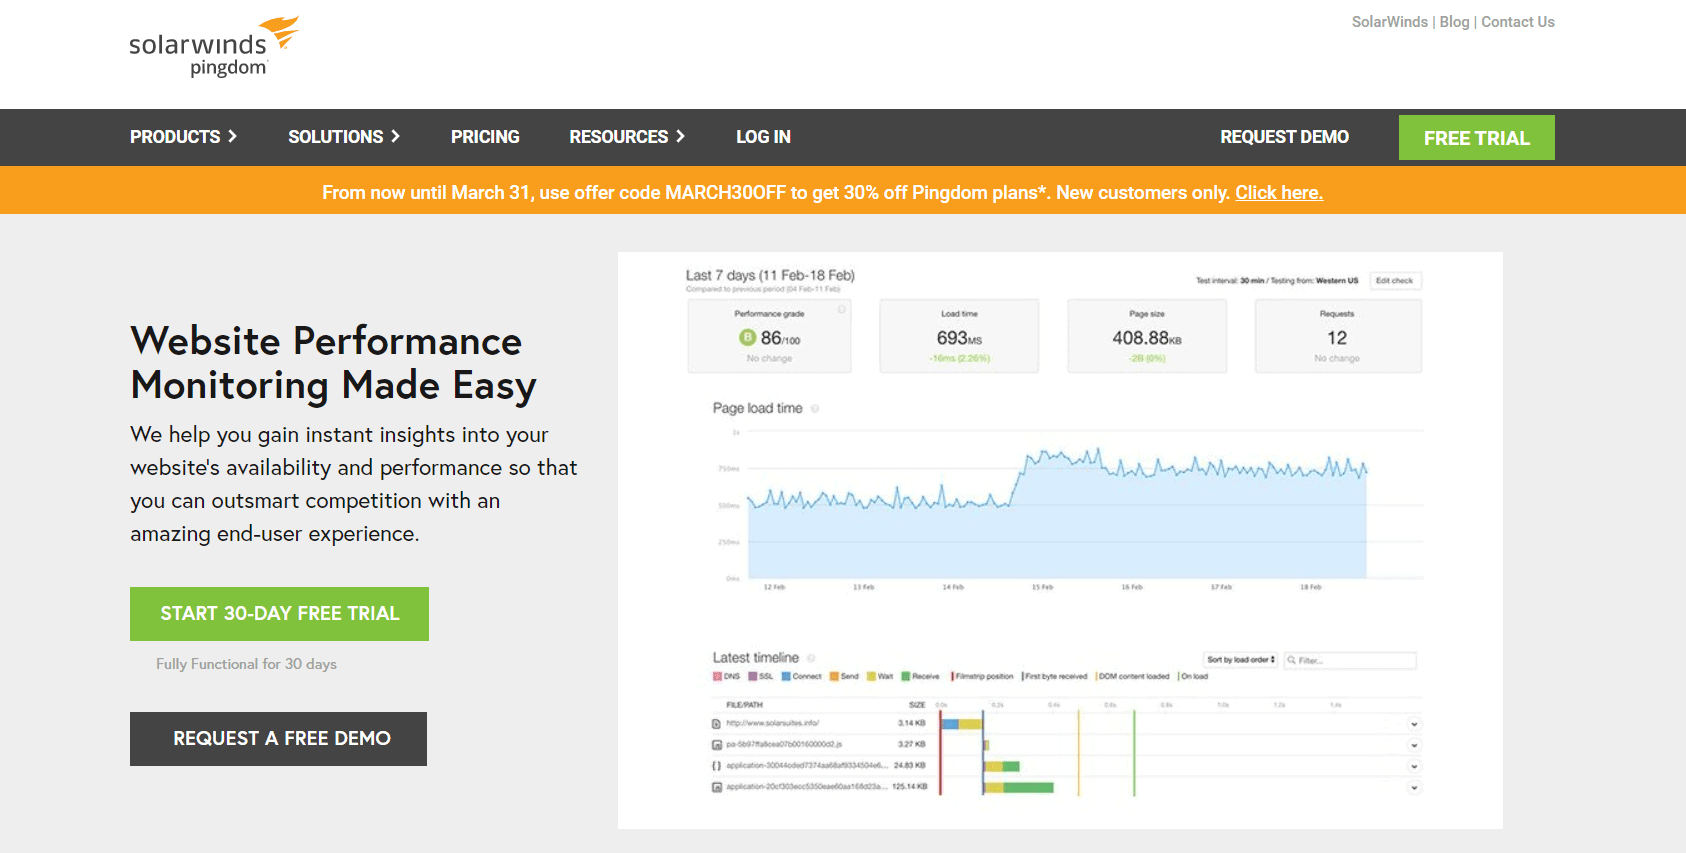
Task: Go to the Pricing page
Action: 485,137
